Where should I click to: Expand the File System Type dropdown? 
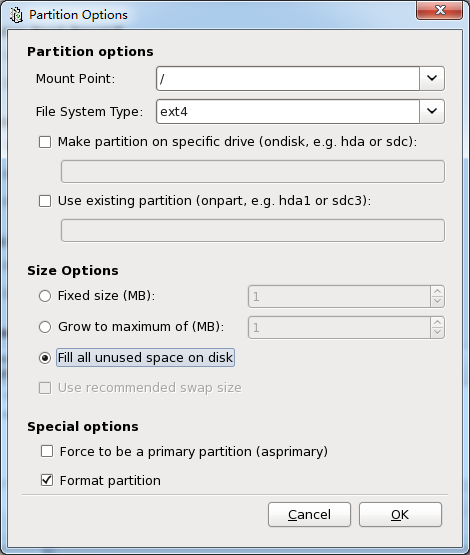pyautogui.click(x=432, y=111)
